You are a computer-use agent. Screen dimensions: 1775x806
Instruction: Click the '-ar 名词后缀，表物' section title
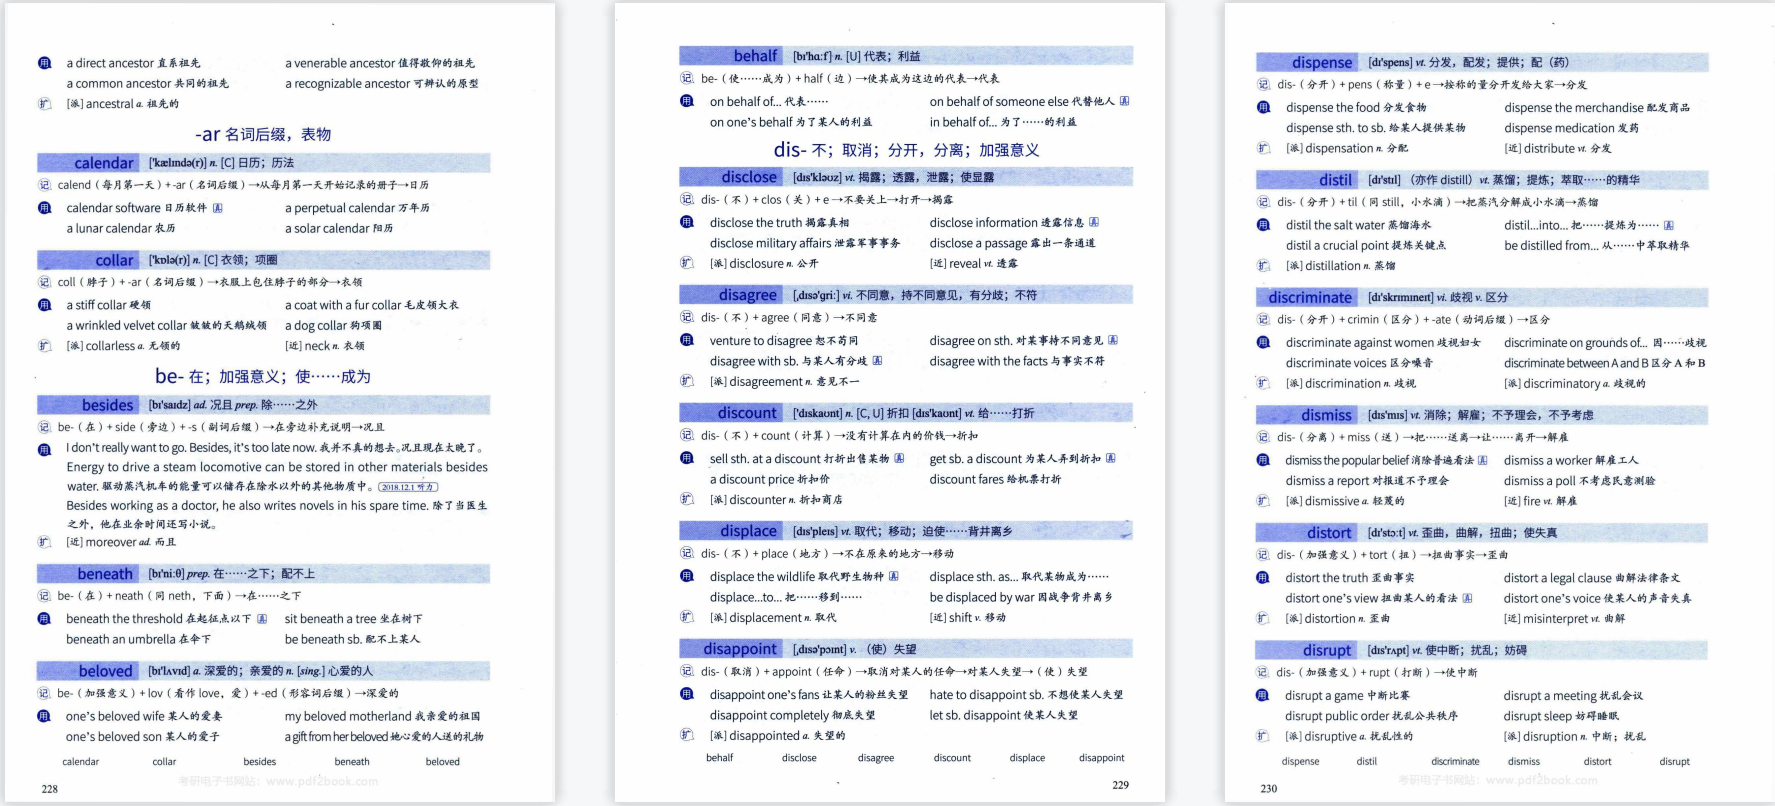click(263, 134)
